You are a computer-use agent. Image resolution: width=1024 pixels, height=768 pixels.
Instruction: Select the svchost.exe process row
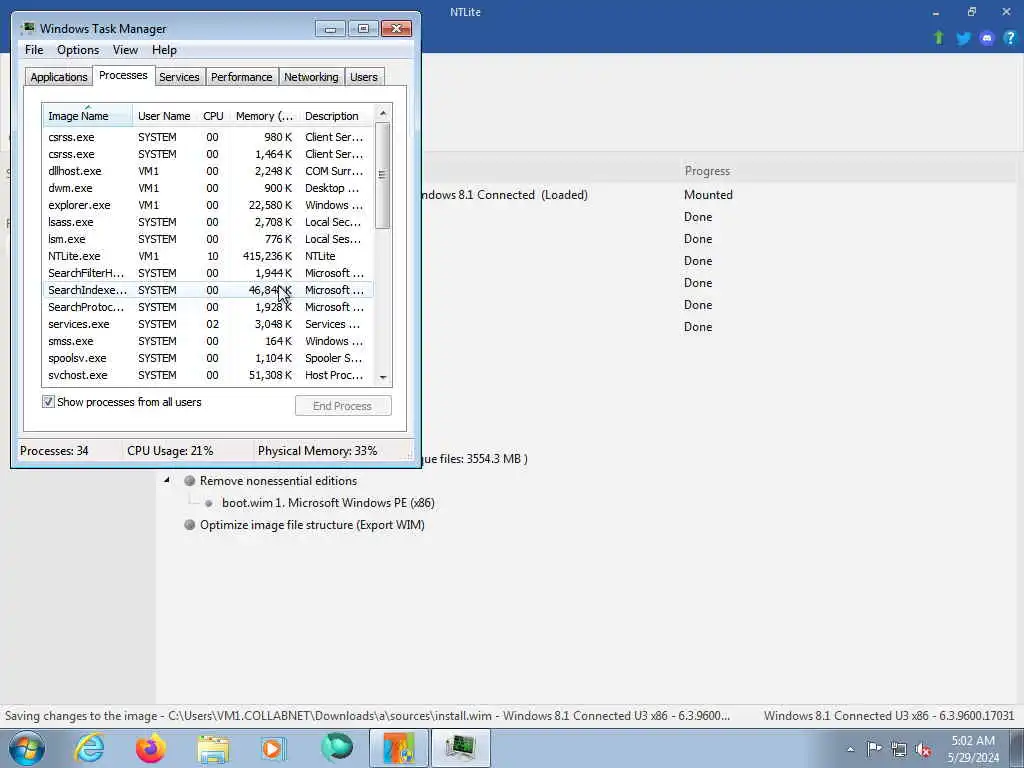click(x=208, y=375)
